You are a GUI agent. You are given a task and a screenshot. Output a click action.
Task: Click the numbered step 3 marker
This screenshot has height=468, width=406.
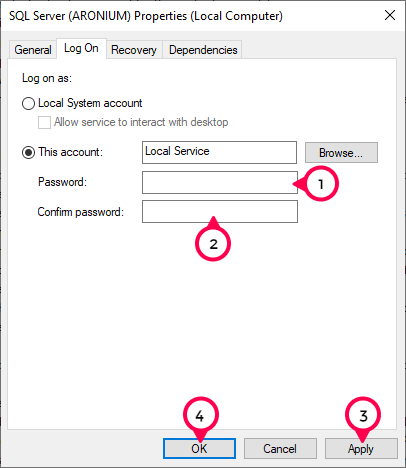[x=363, y=415]
